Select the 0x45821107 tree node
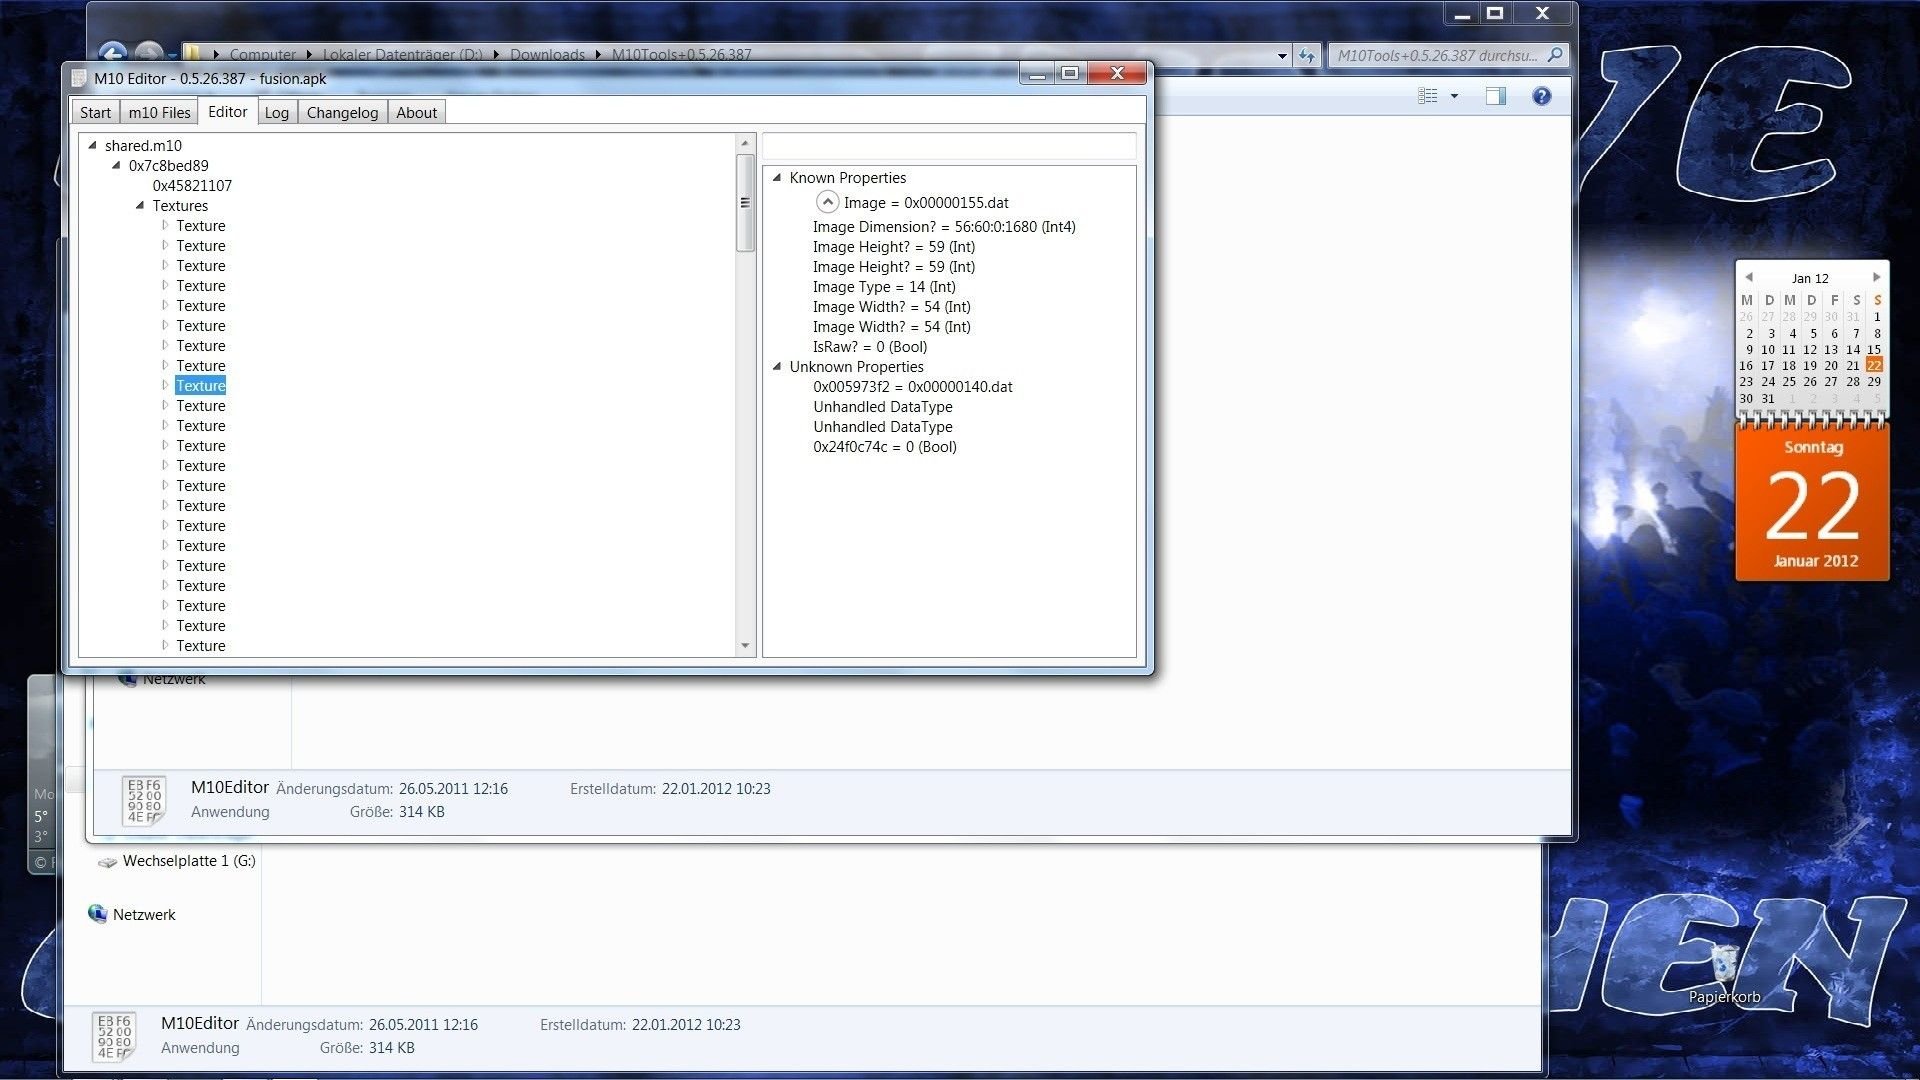1920x1080 pixels. (192, 186)
